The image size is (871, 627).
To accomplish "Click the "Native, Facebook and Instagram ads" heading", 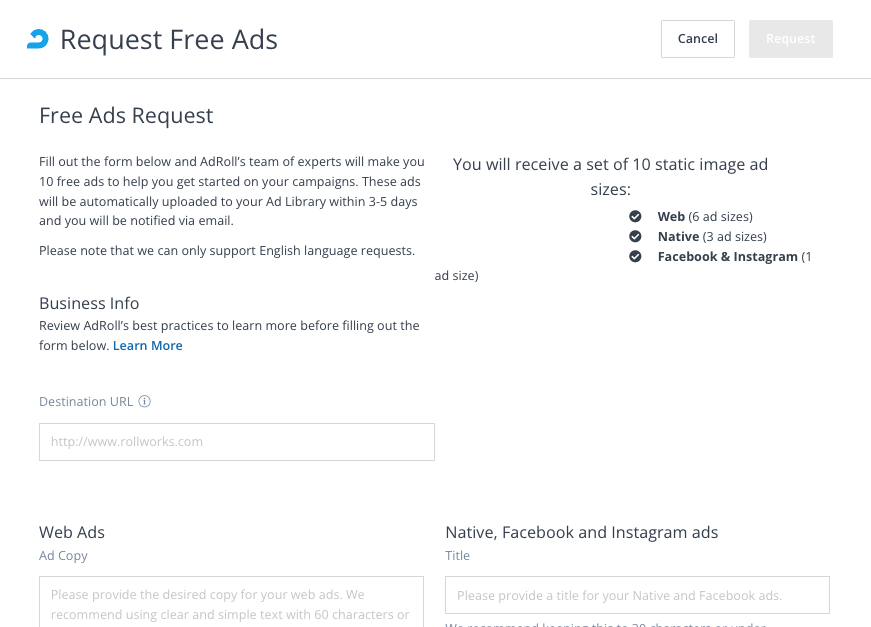I will click(581, 533).
